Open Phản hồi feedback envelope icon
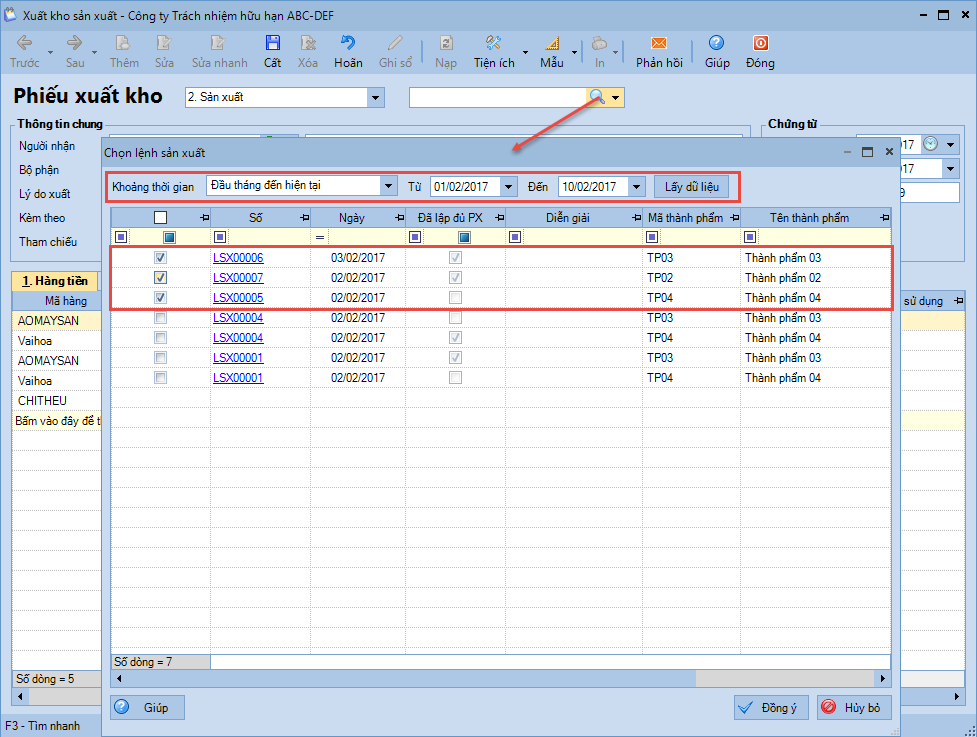977x737 pixels. [x=659, y=44]
